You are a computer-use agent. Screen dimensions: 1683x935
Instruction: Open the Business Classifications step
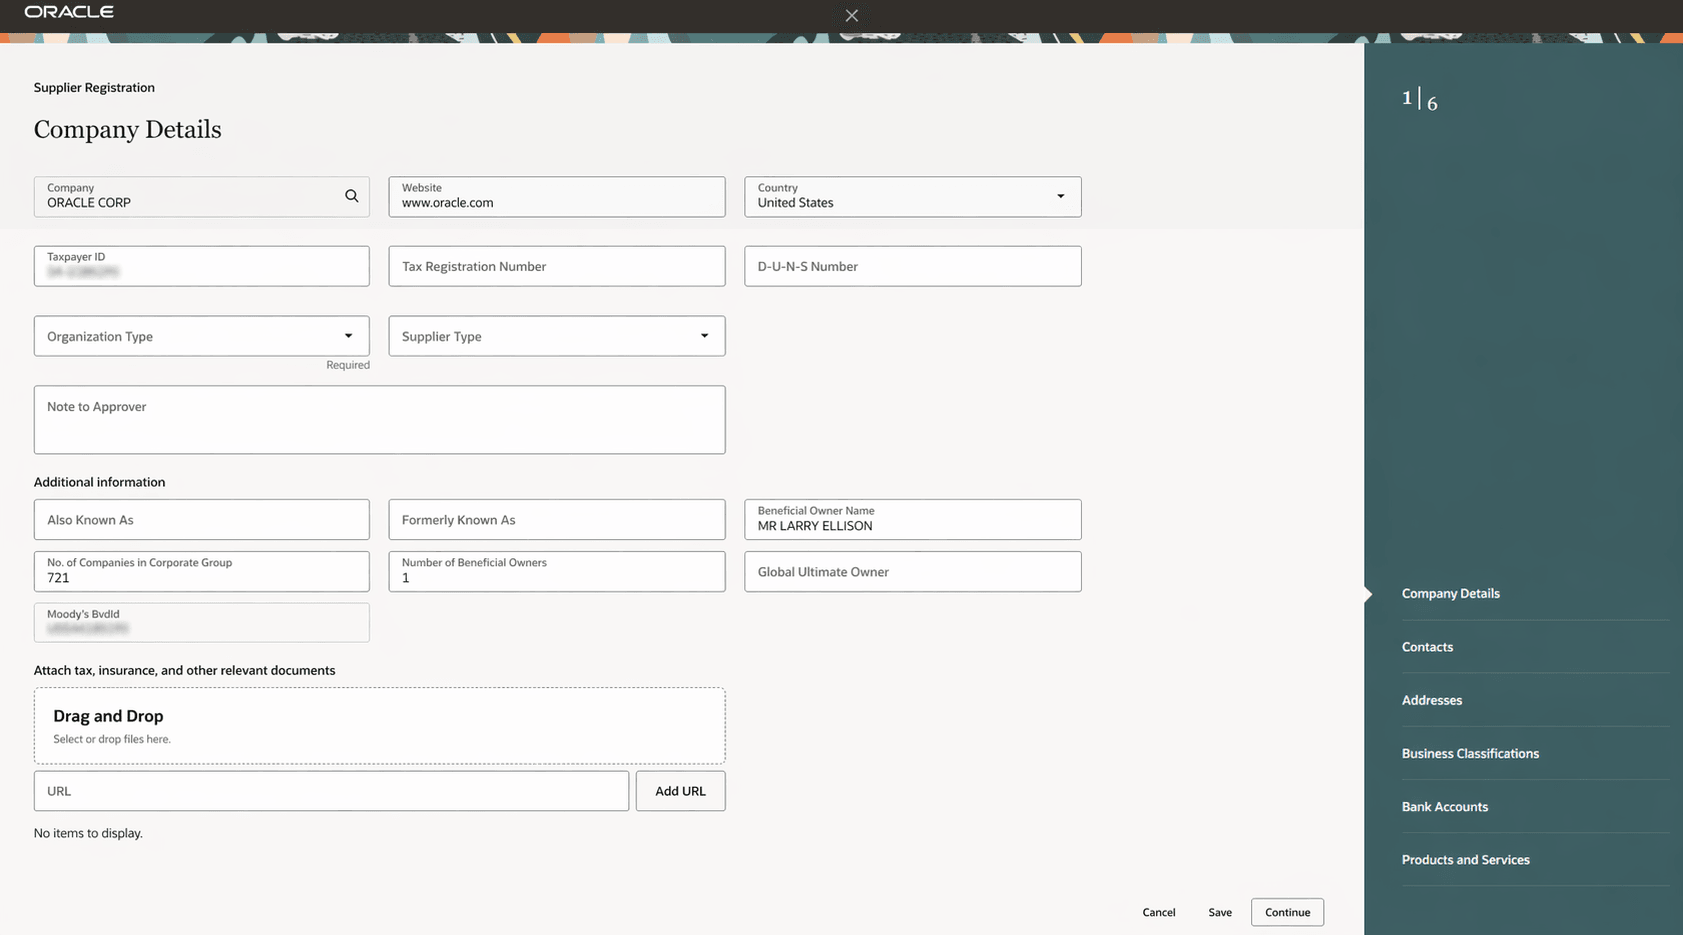pos(1470,753)
